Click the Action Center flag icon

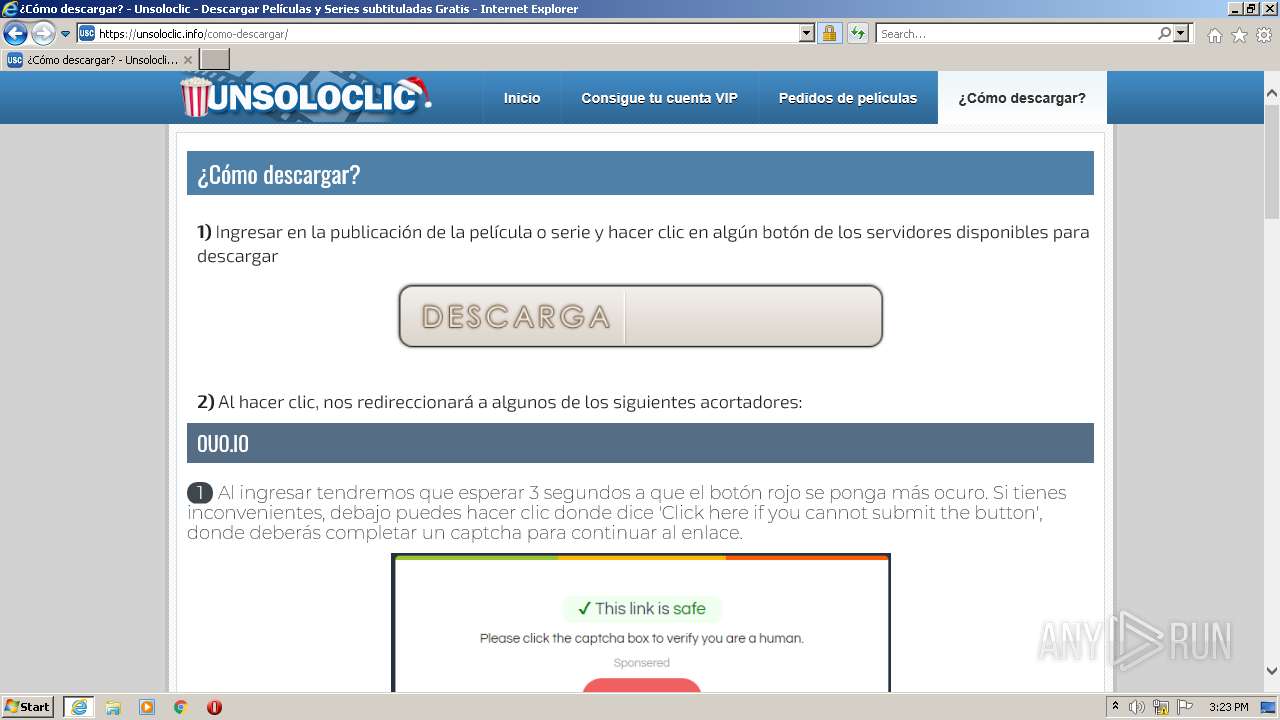(x=1184, y=707)
